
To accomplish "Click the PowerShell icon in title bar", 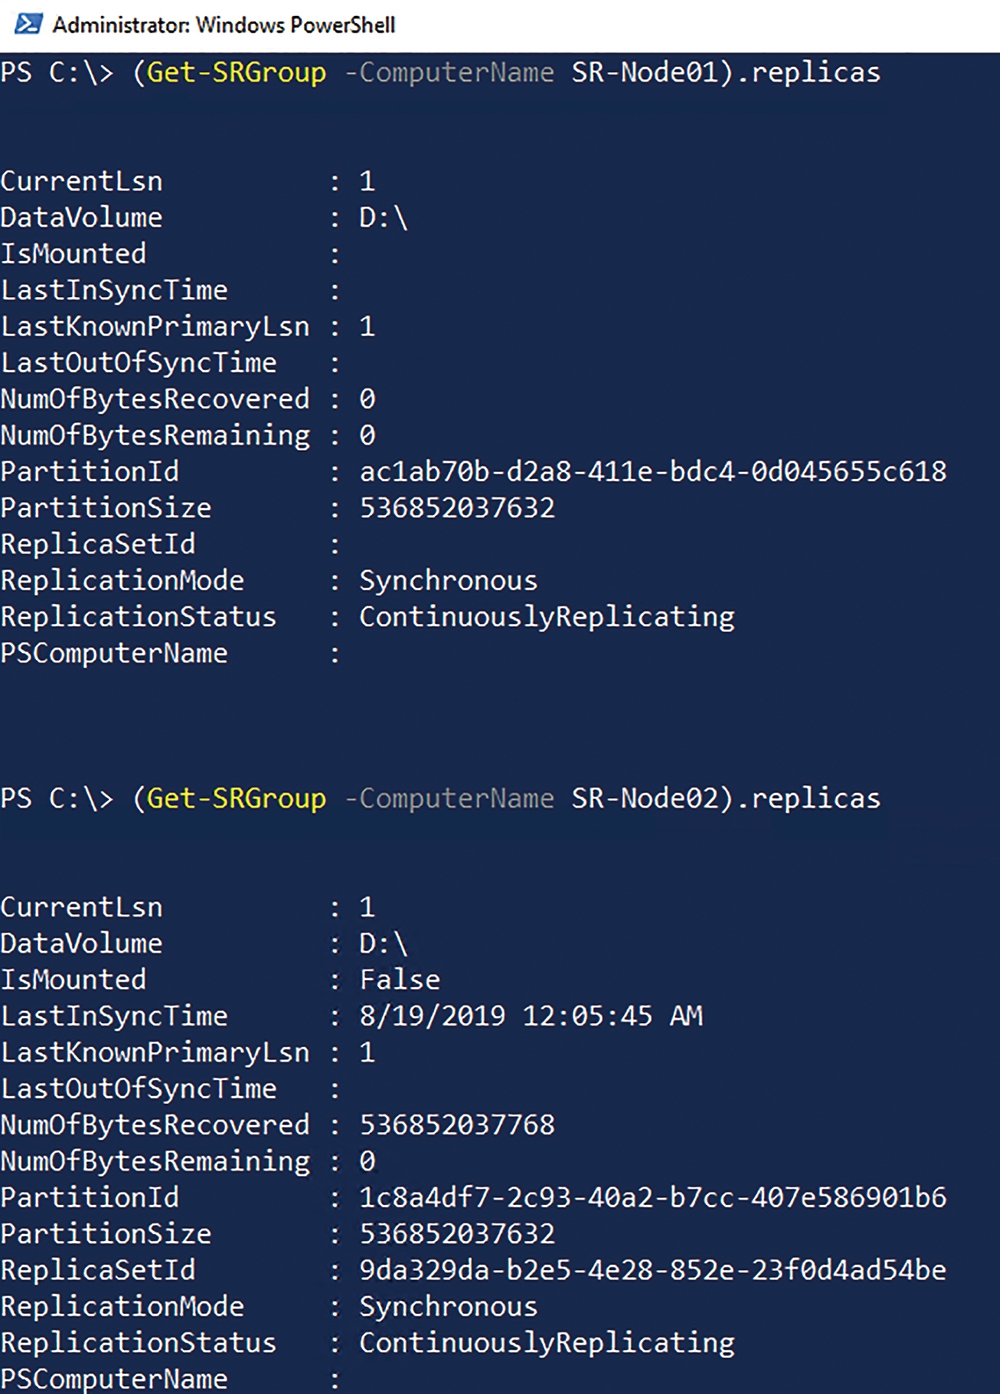I will pyautogui.click(x=28, y=24).
